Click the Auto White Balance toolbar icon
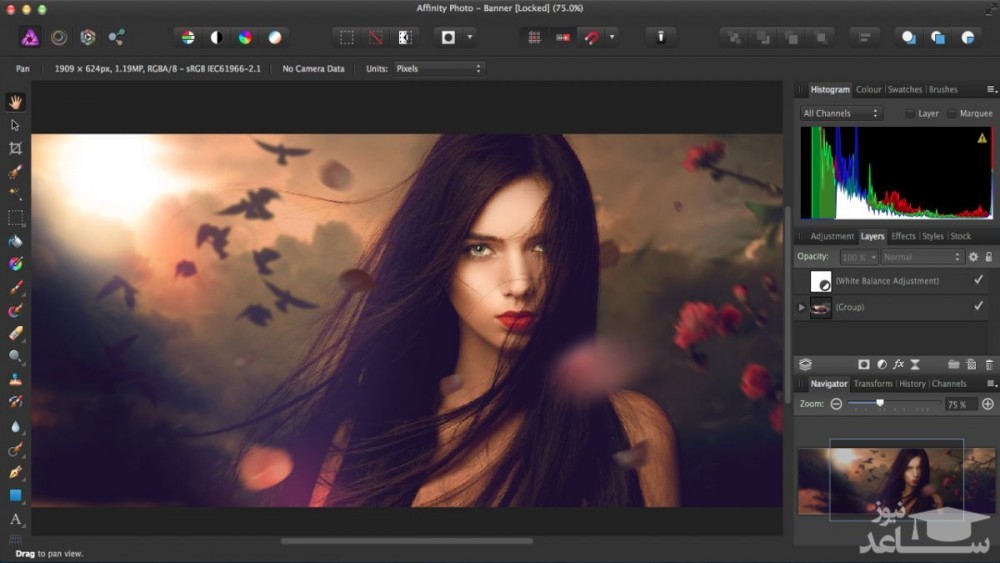Screen dimensions: 1000x563 (x=274, y=37)
